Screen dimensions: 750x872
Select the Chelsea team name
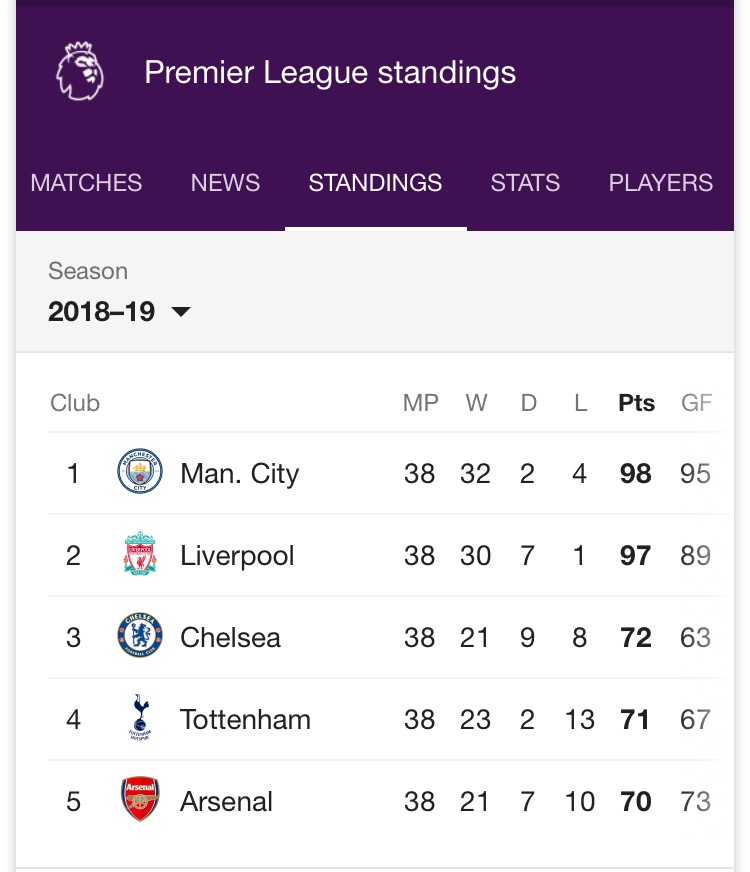pos(230,637)
